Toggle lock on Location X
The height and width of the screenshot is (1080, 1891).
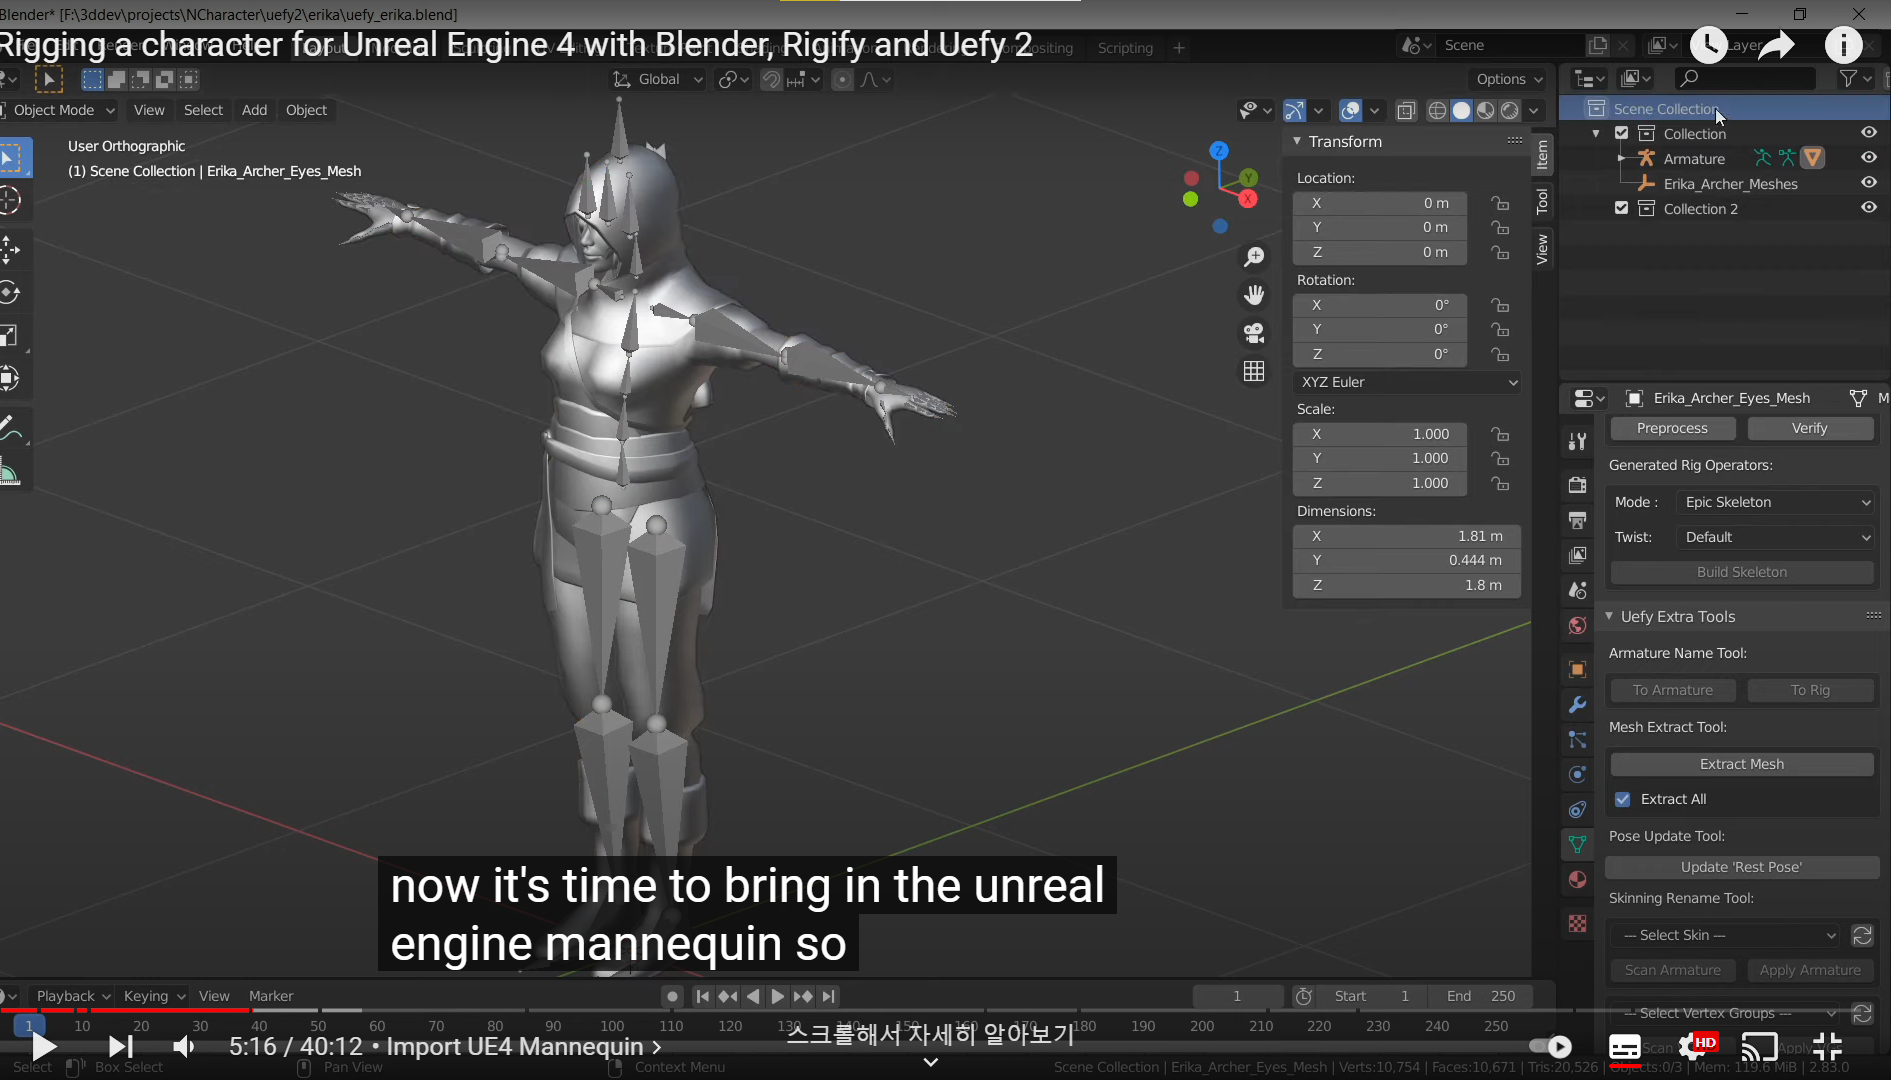1500,203
